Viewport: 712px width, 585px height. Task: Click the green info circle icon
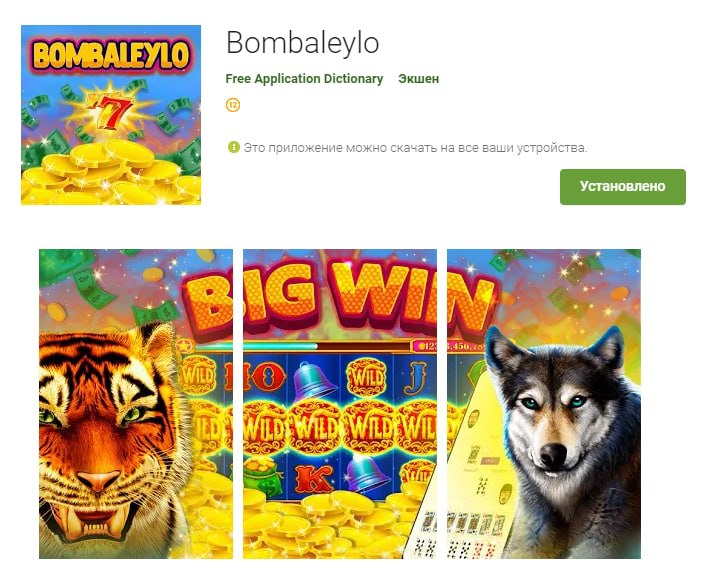[x=233, y=147]
